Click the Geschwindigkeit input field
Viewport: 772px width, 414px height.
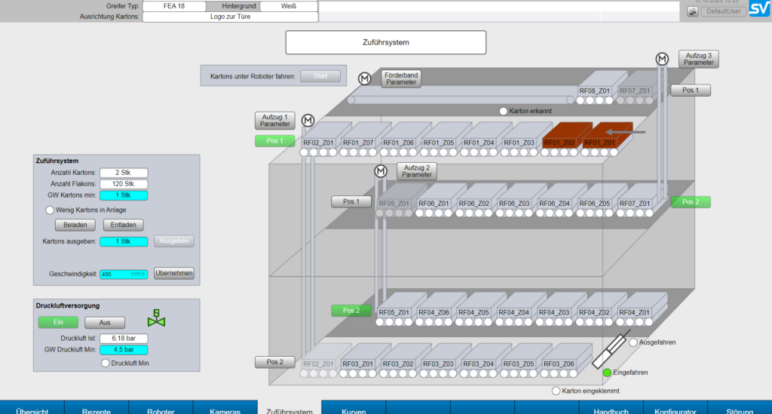(x=124, y=273)
